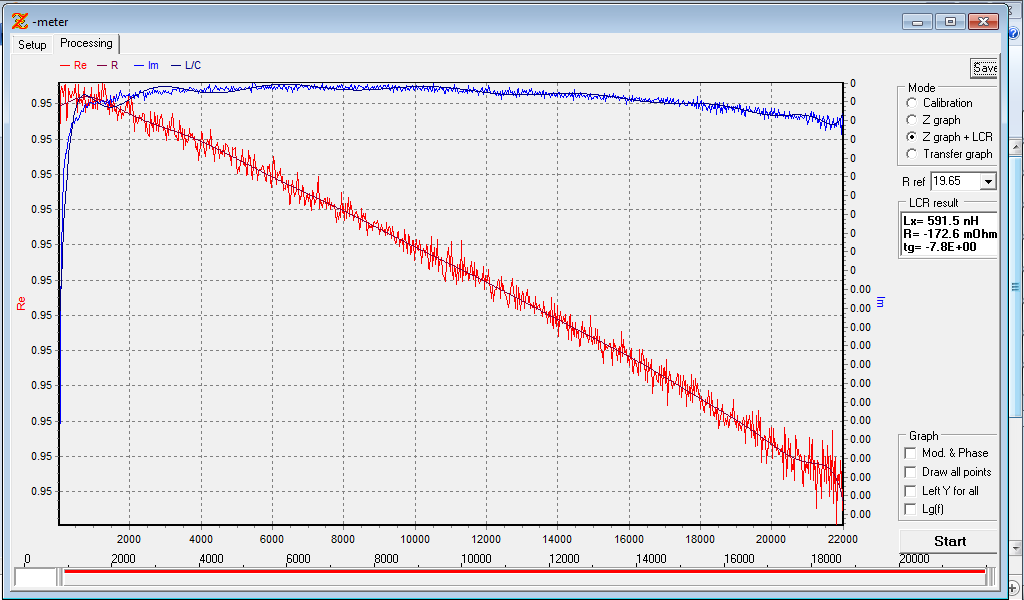Click the Im legend entry
This screenshot has height=600, width=1024.
[x=146, y=65]
